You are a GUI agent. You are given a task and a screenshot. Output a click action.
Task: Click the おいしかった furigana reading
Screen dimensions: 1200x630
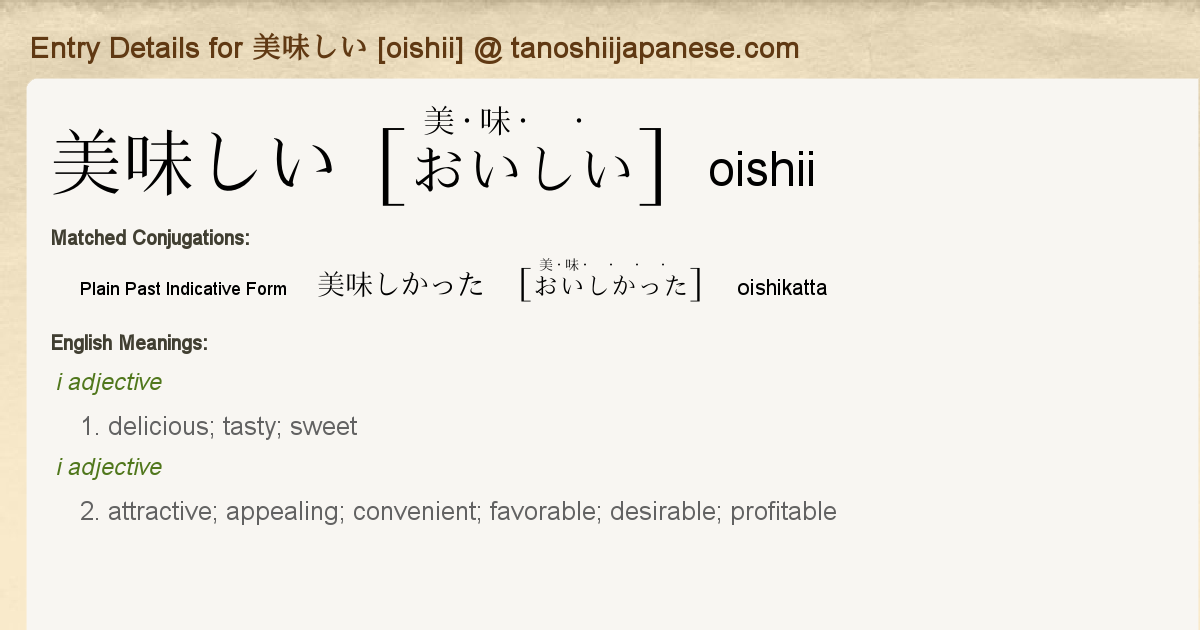click(612, 287)
